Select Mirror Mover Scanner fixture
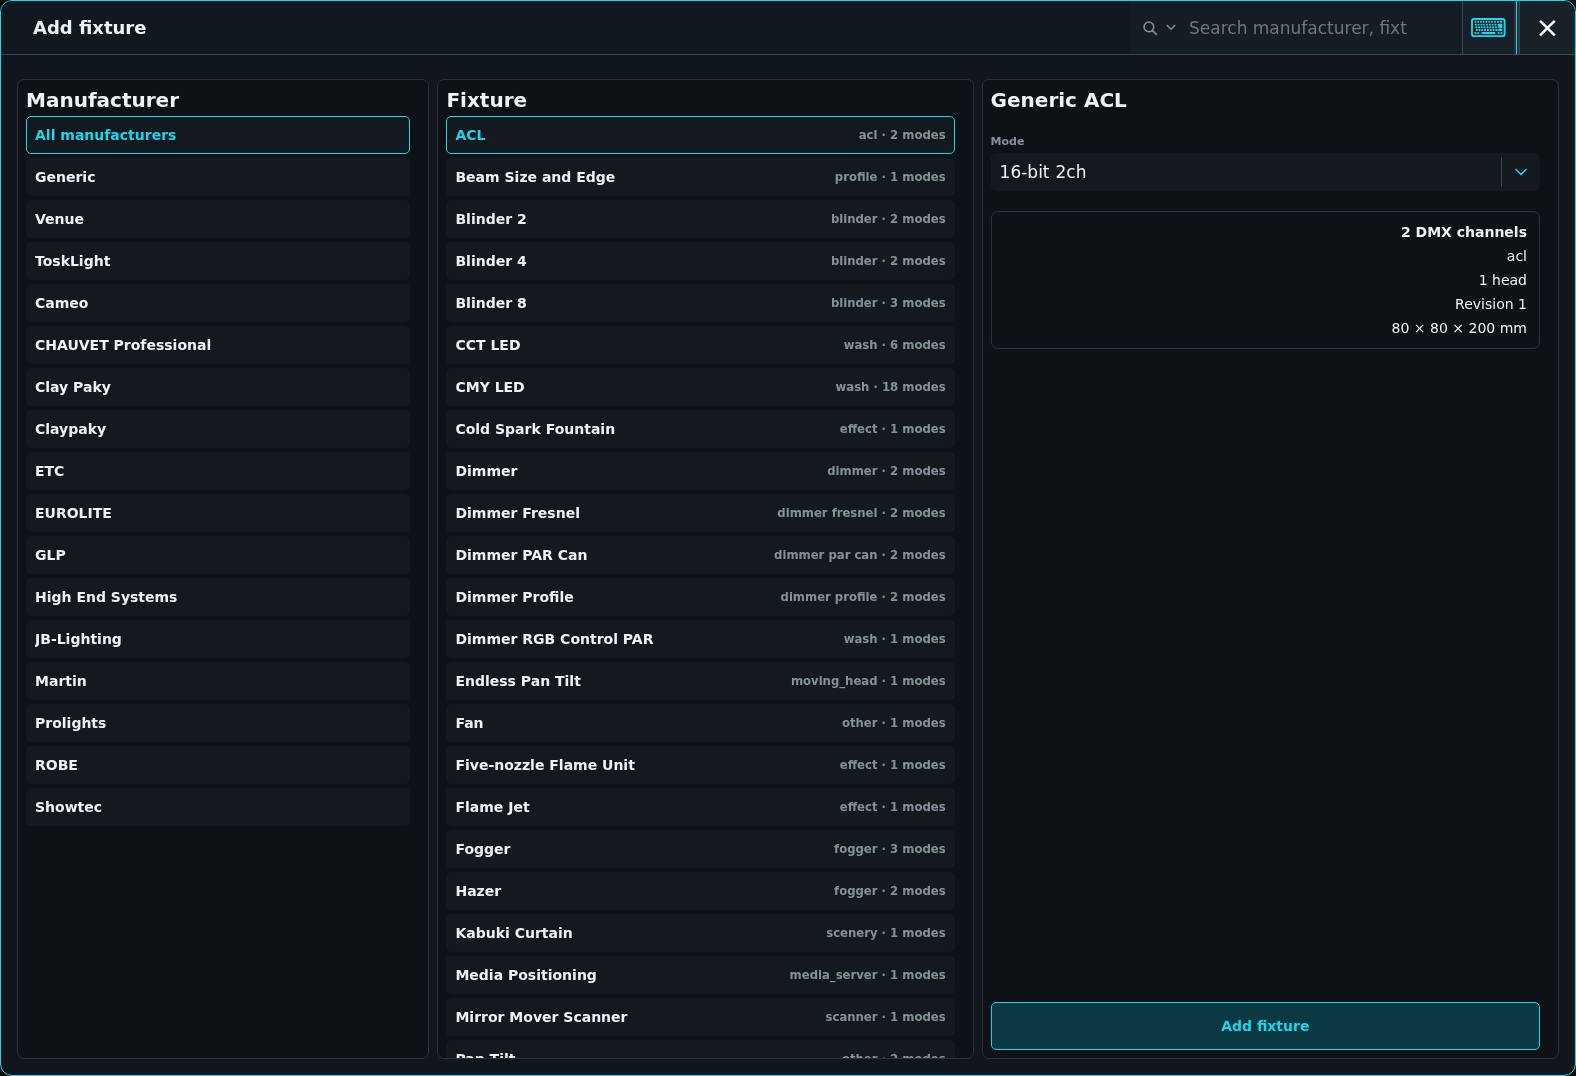Image resolution: width=1576 pixels, height=1076 pixels. coord(700,1017)
